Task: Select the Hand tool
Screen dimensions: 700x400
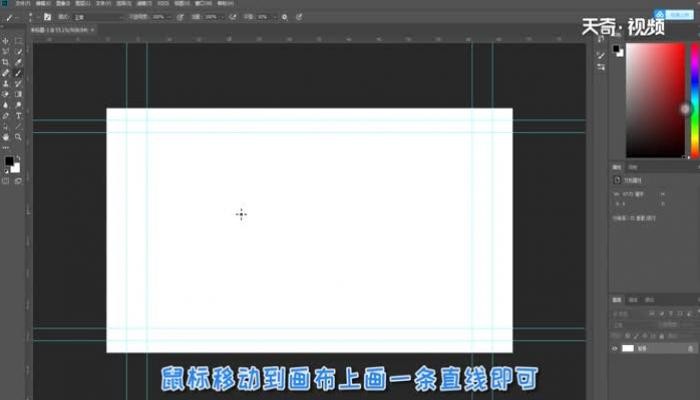Action: coord(5,137)
